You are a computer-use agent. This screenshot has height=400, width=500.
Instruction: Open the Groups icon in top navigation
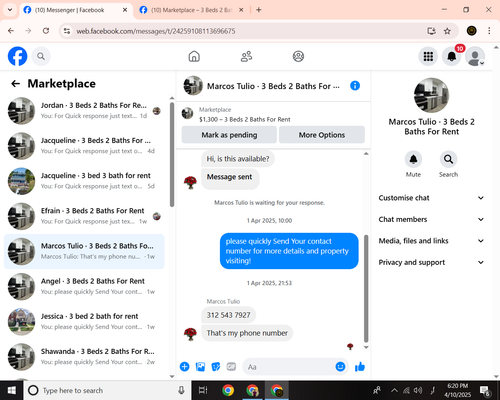298,56
